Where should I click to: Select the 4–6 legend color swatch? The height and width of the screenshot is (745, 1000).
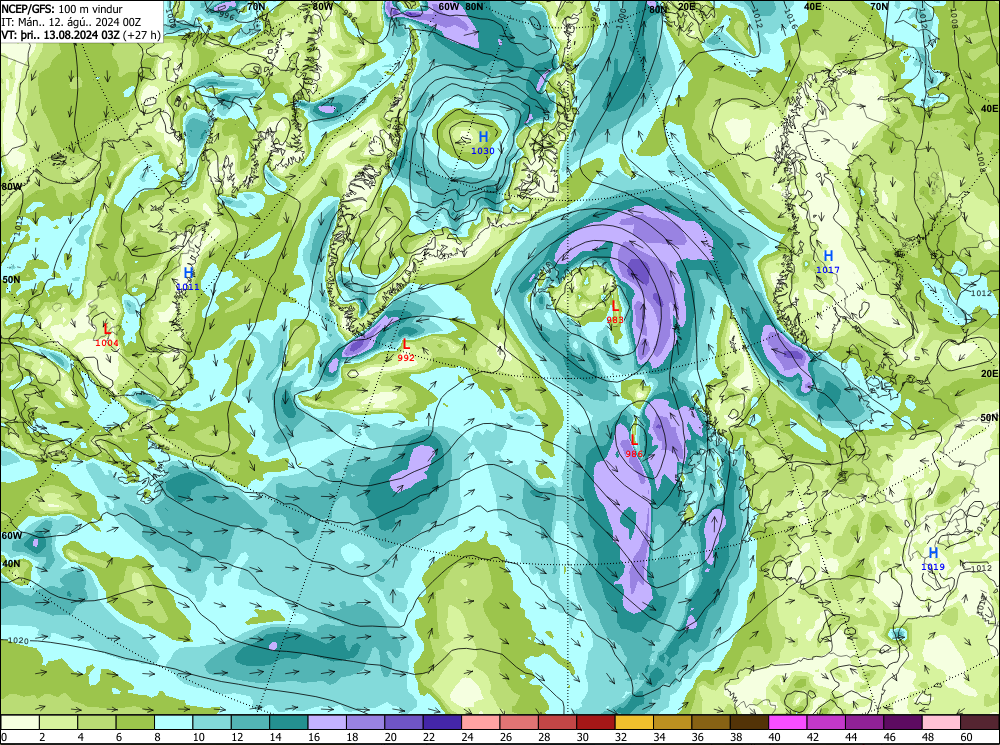(x=97, y=722)
